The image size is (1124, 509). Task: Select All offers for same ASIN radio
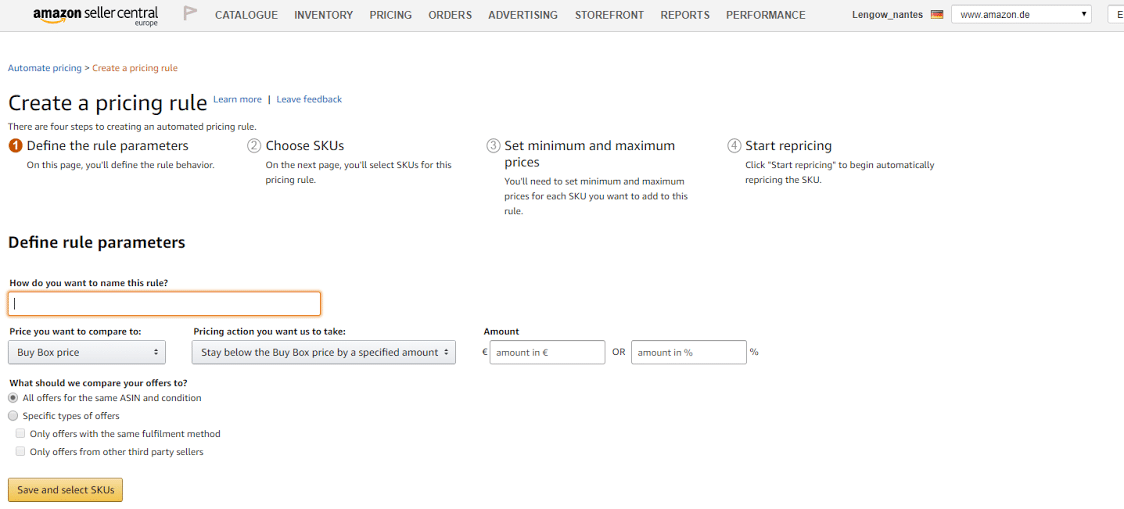tap(13, 398)
